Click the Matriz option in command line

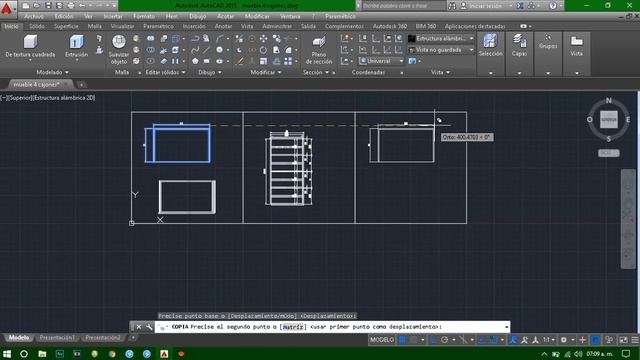click(293, 327)
